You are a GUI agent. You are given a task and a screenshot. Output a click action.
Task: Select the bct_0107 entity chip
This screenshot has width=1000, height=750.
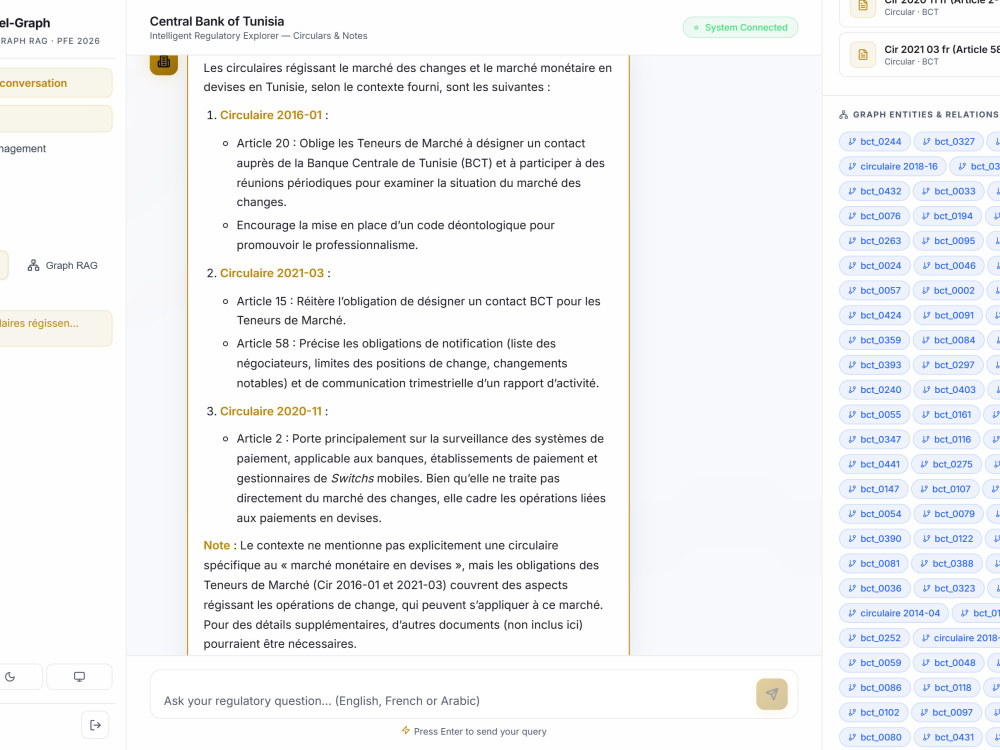tap(945, 490)
